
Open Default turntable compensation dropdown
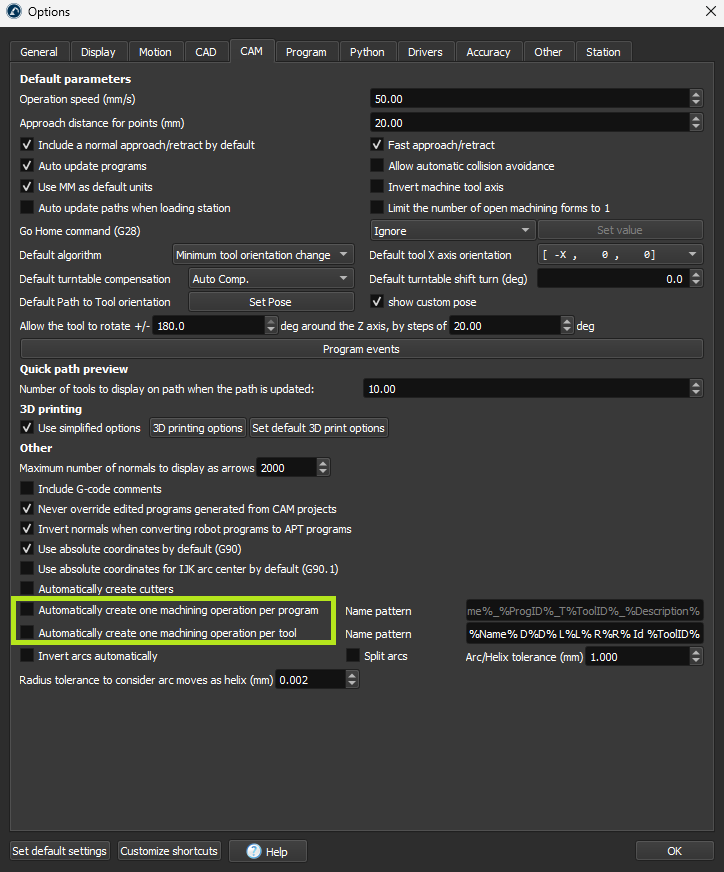click(x=270, y=279)
